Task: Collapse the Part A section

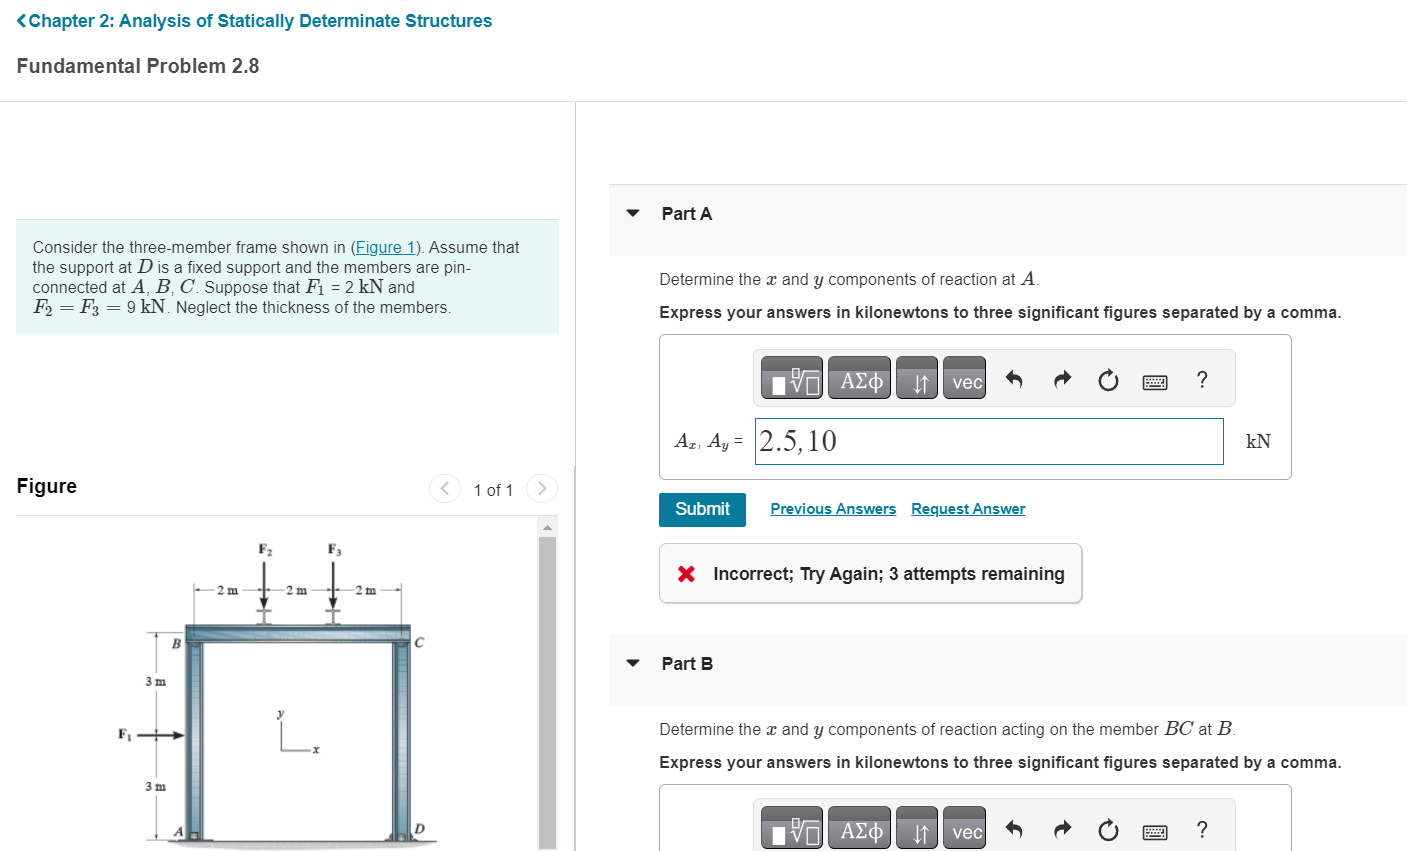Action: click(633, 213)
